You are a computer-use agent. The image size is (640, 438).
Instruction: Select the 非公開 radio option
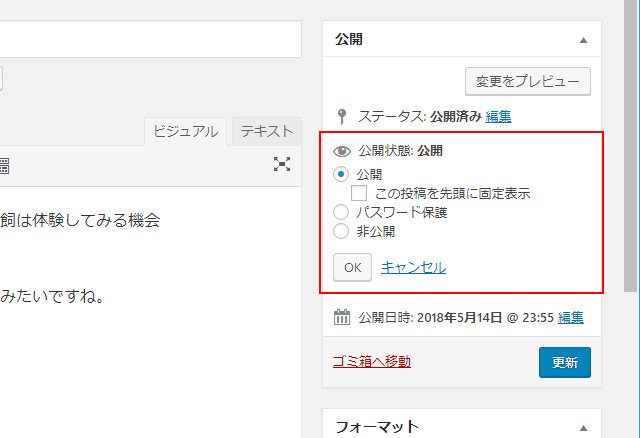coord(341,231)
